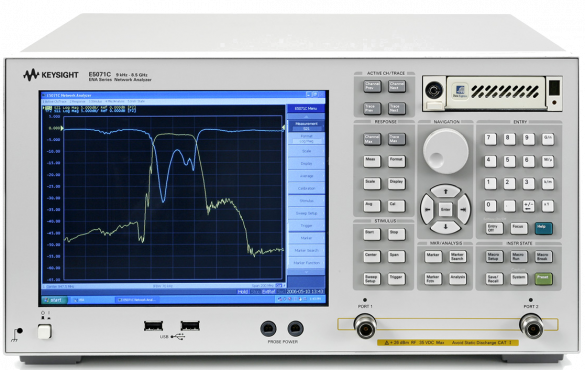The height and width of the screenshot is (370, 585).
Task: Open the Instr State menu on screen
Action: pyautogui.click(x=136, y=101)
